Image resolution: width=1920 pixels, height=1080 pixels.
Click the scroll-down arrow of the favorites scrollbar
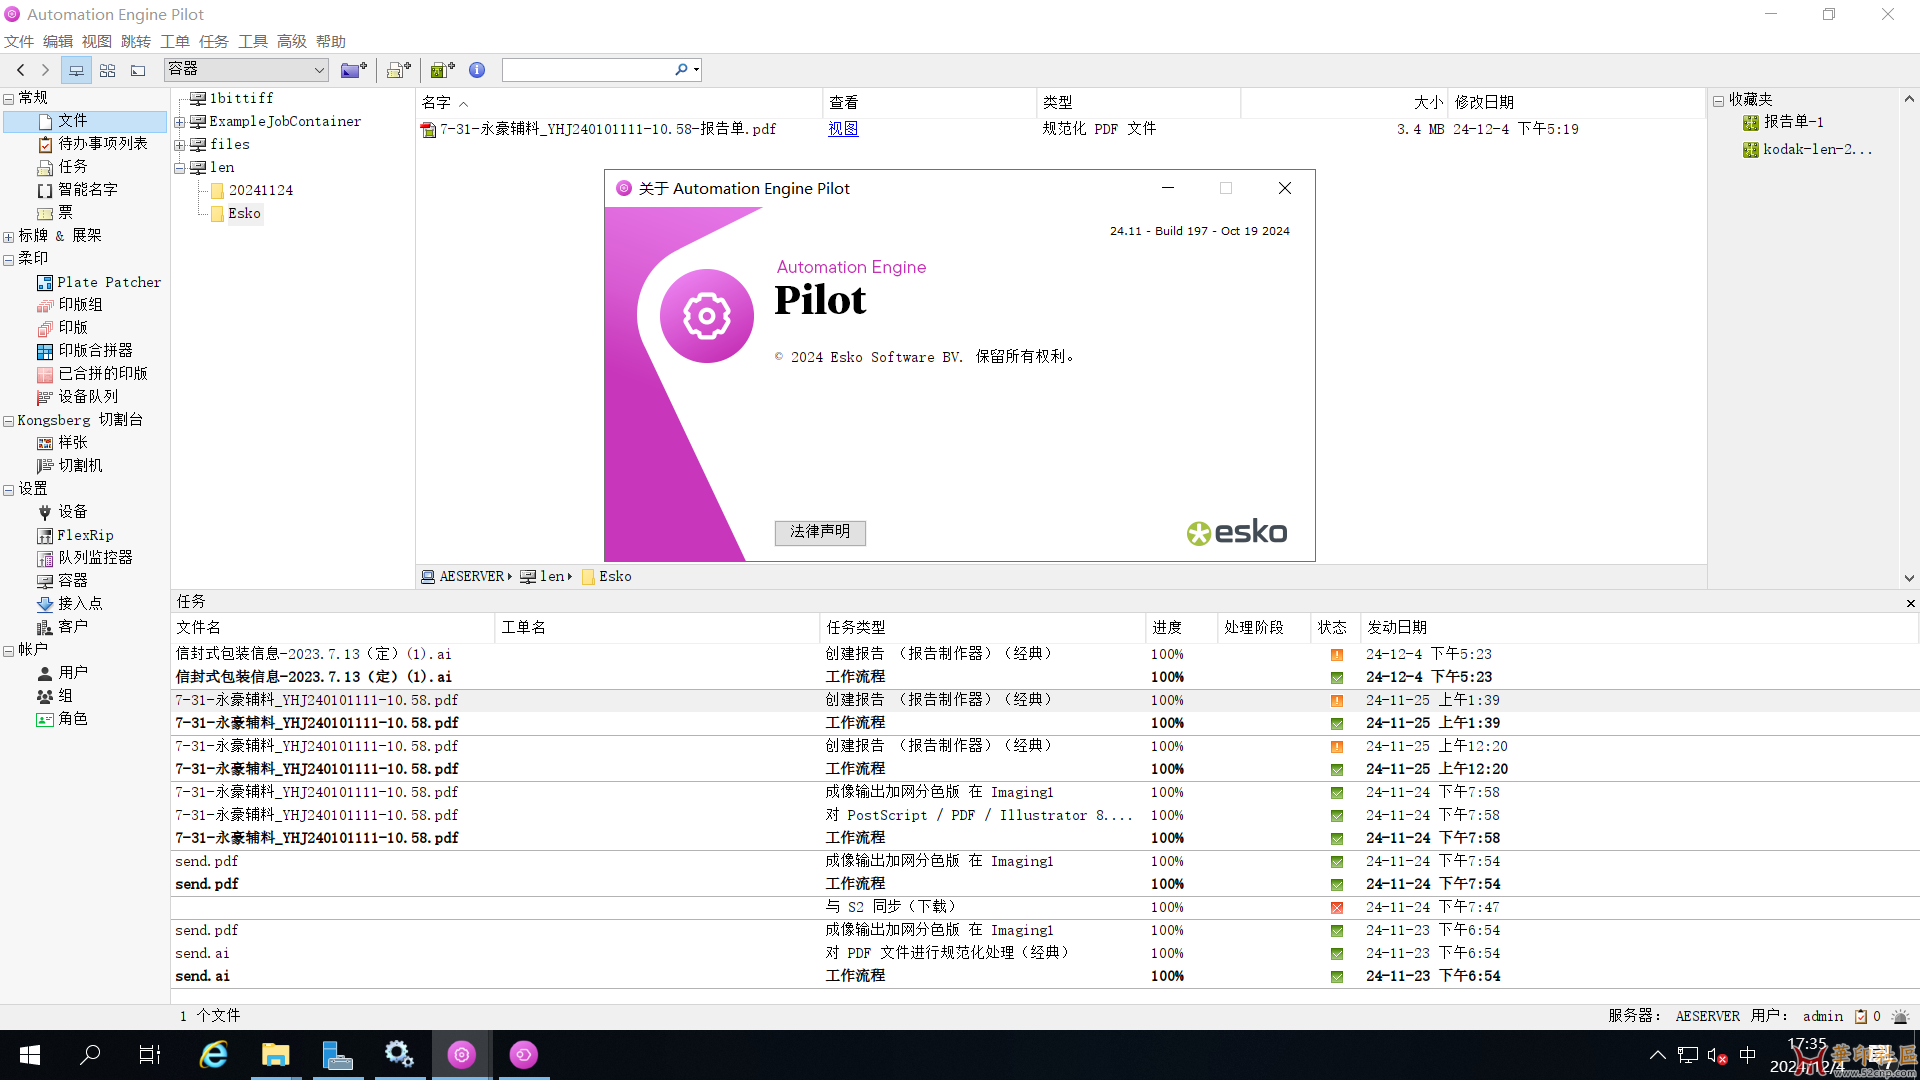[x=1909, y=578]
